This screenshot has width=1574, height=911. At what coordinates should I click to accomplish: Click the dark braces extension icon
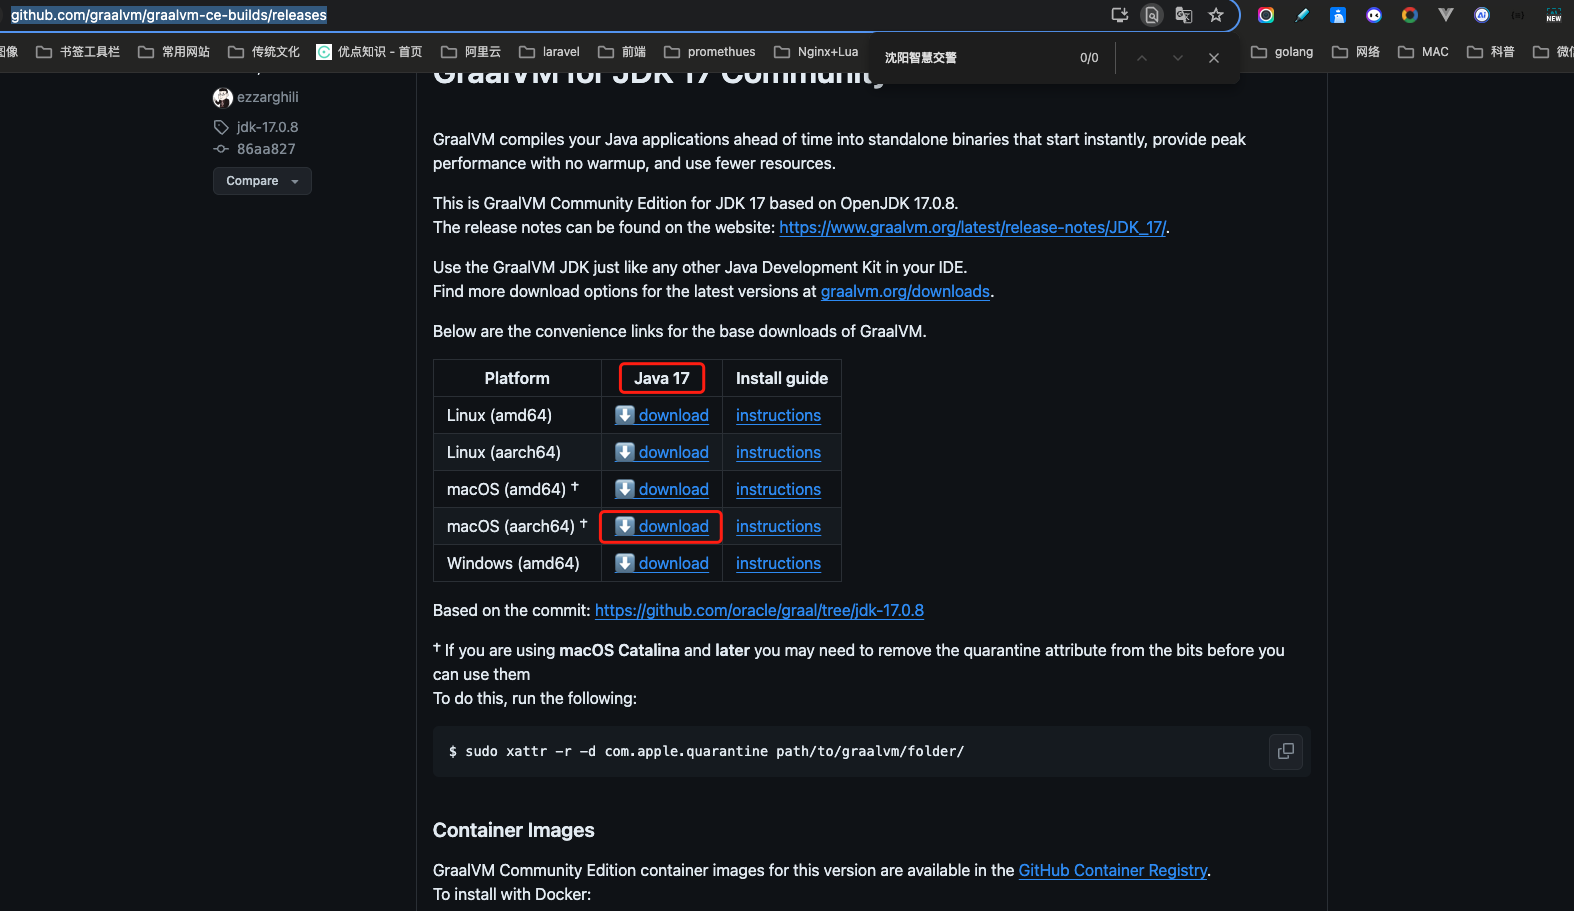[x=1518, y=15]
